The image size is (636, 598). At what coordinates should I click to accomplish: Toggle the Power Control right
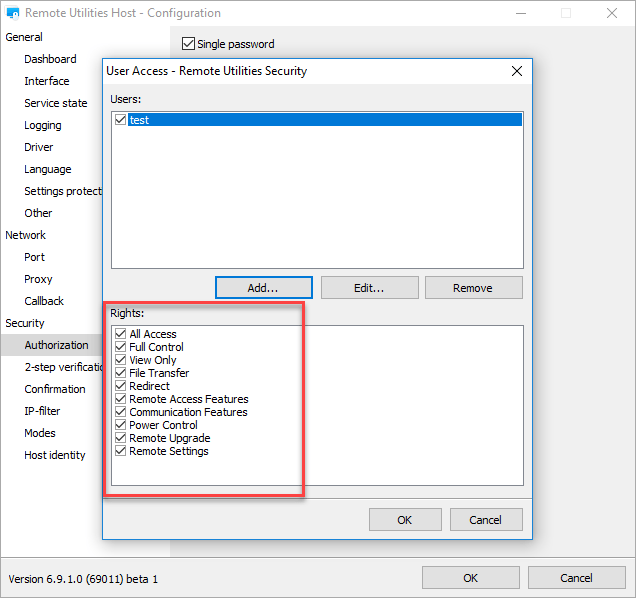coord(120,425)
